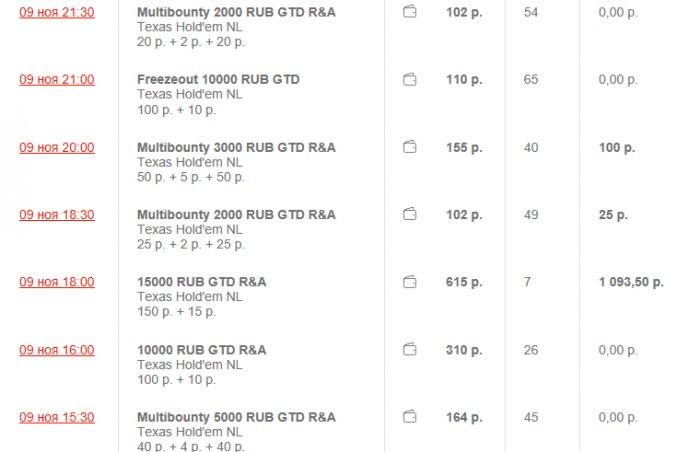Click wallet icon for 15000 RUB GTD R&A
Viewport: 700px width, 452px height.
[x=409, y=282]
